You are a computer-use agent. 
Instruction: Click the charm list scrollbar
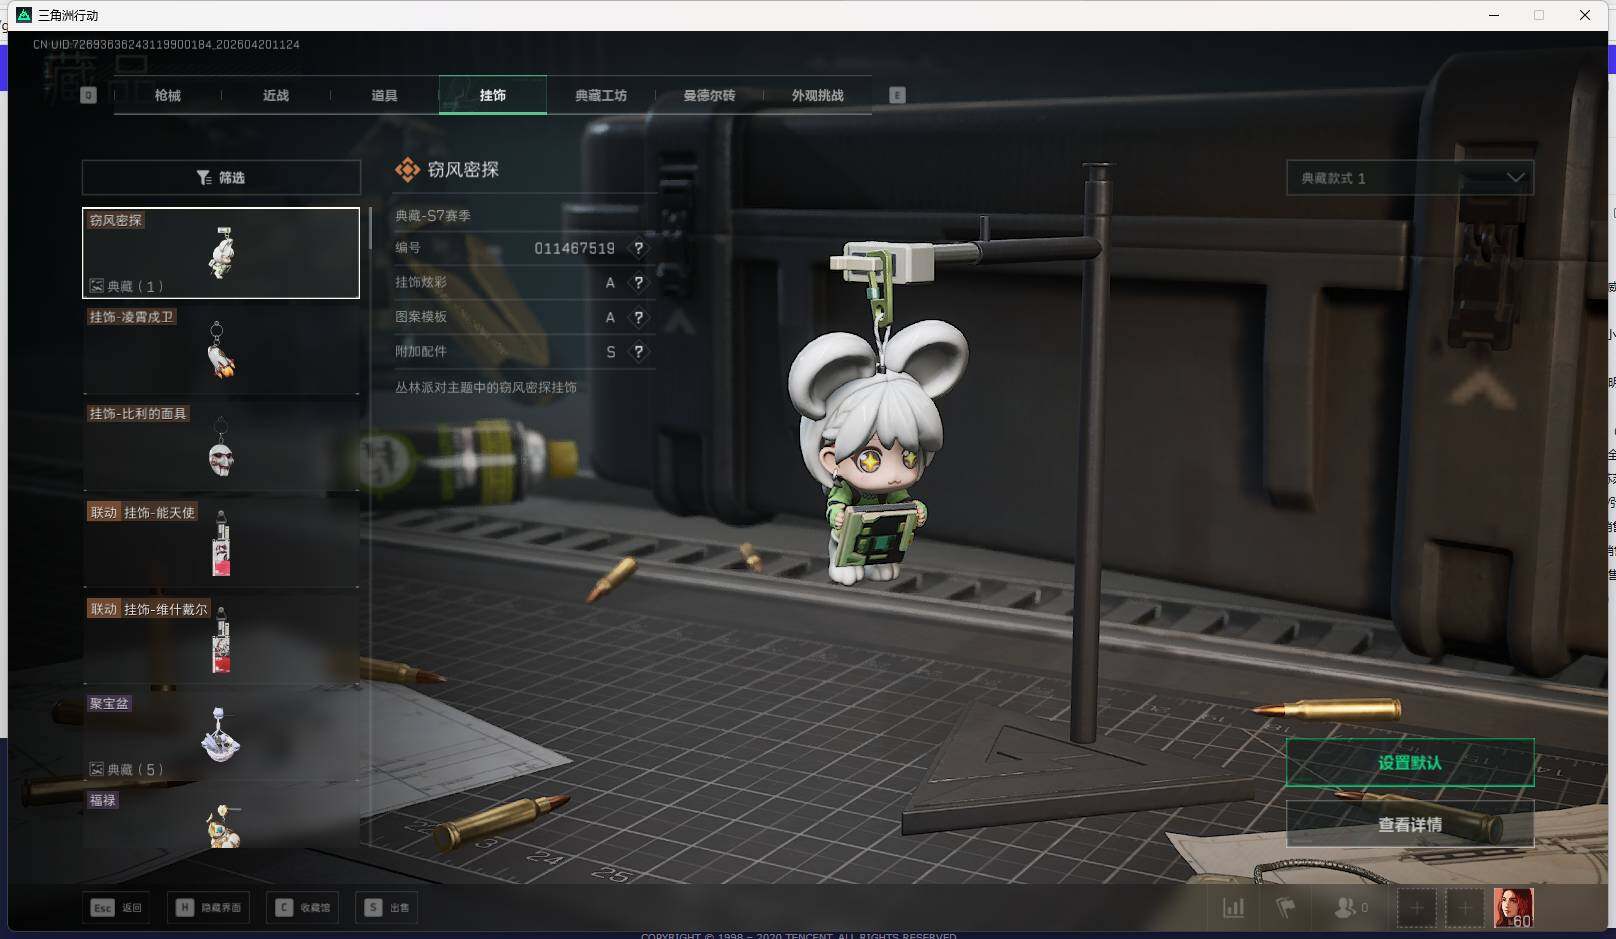[x=370, y=230]
